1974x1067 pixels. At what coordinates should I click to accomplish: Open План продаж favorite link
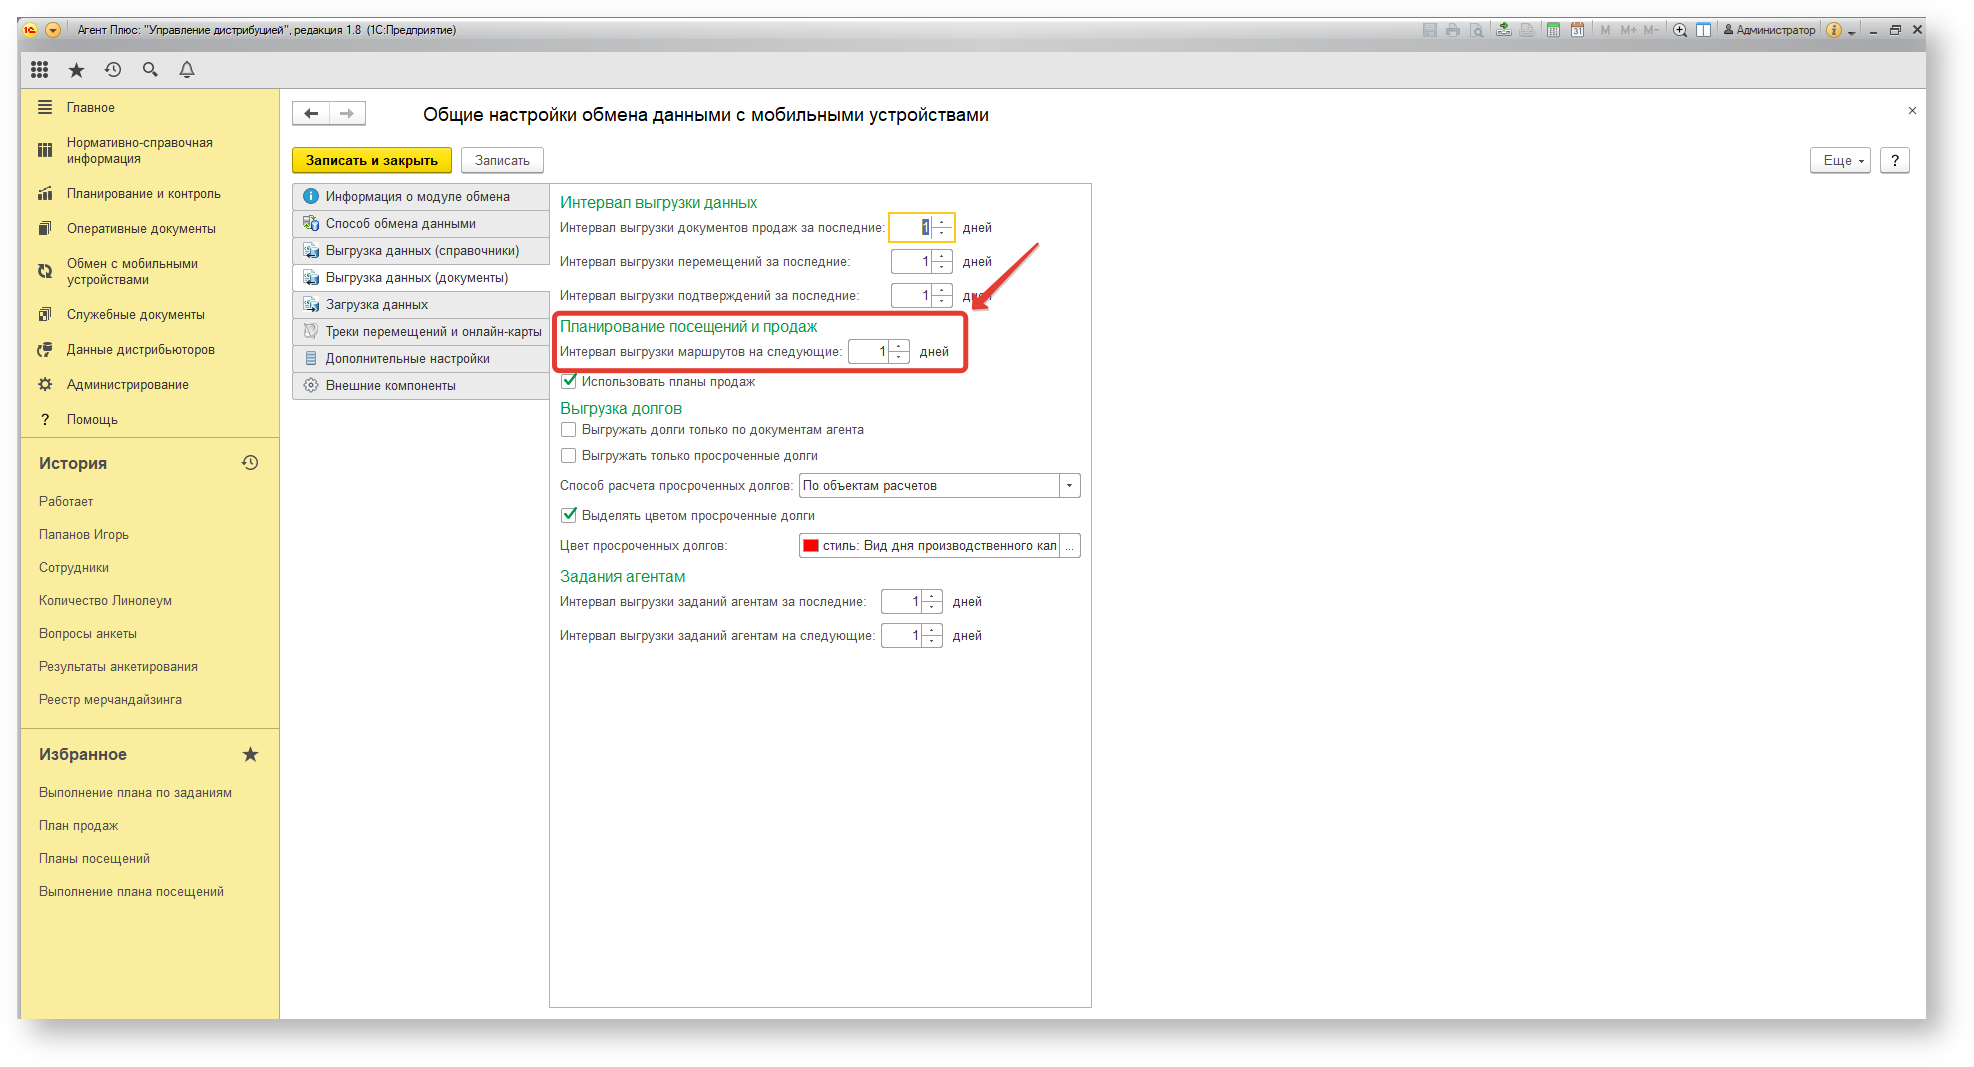click(79, 826)
